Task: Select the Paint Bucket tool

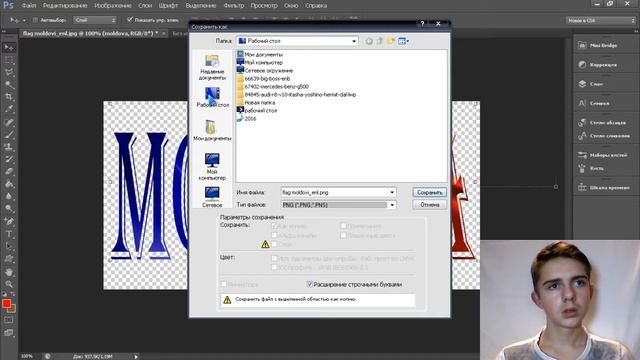Action: [x=9, y=184]
